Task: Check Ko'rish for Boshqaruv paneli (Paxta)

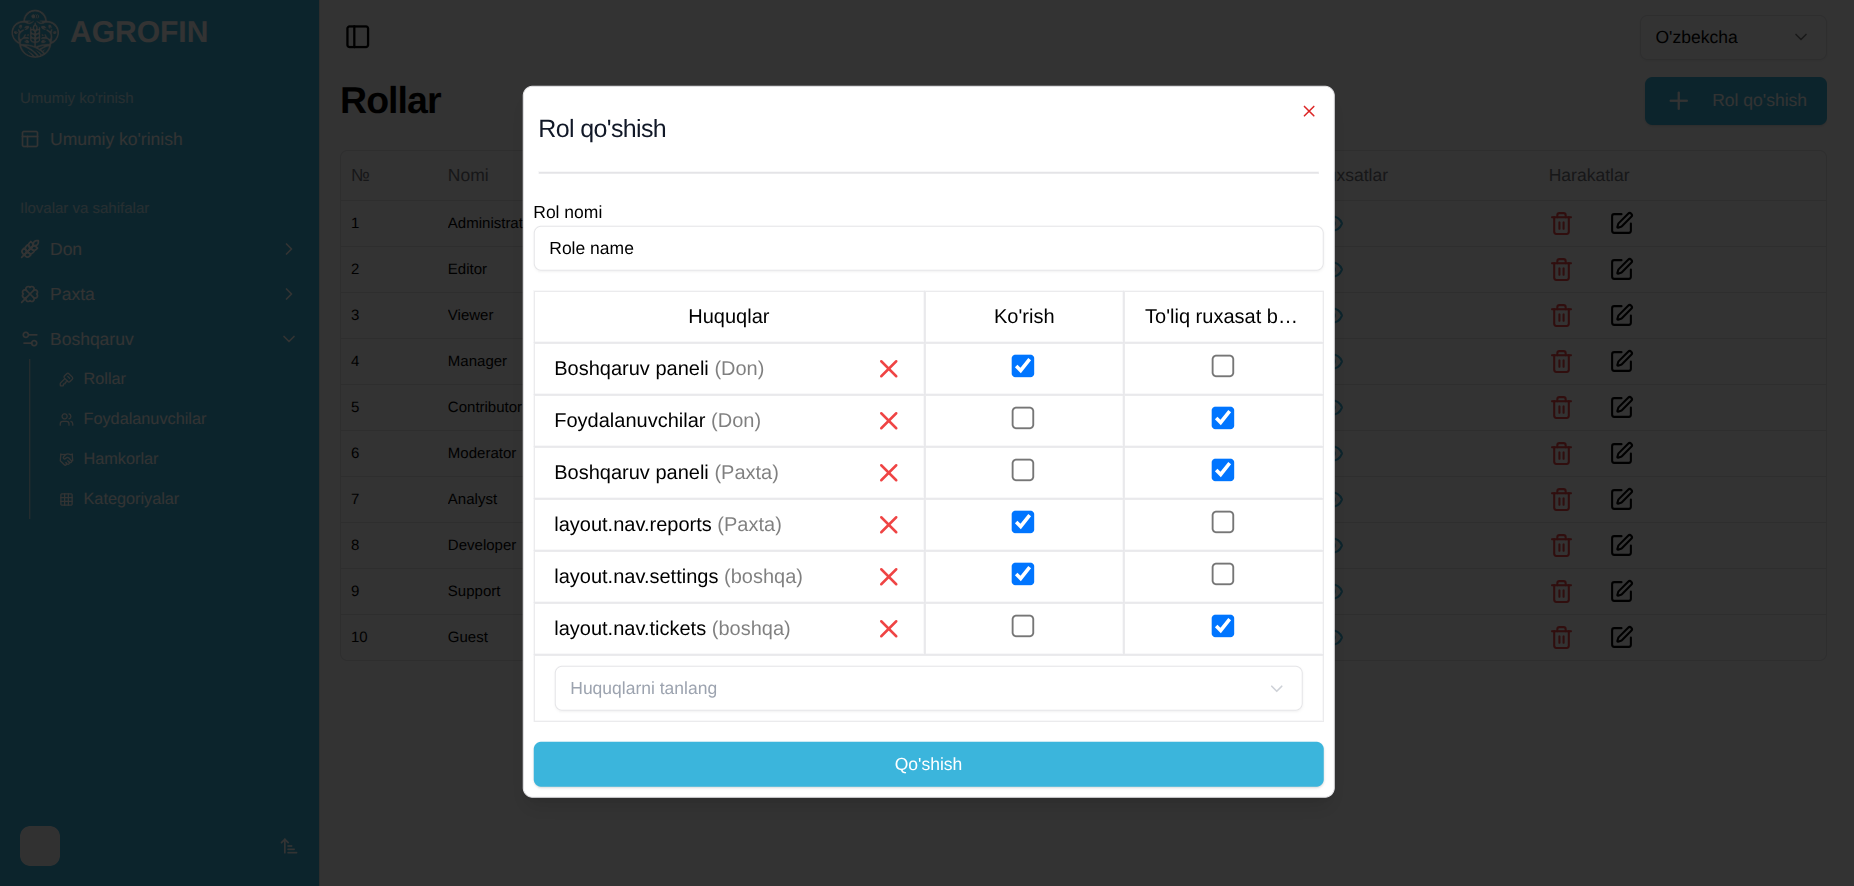Action: point(1022,470)
